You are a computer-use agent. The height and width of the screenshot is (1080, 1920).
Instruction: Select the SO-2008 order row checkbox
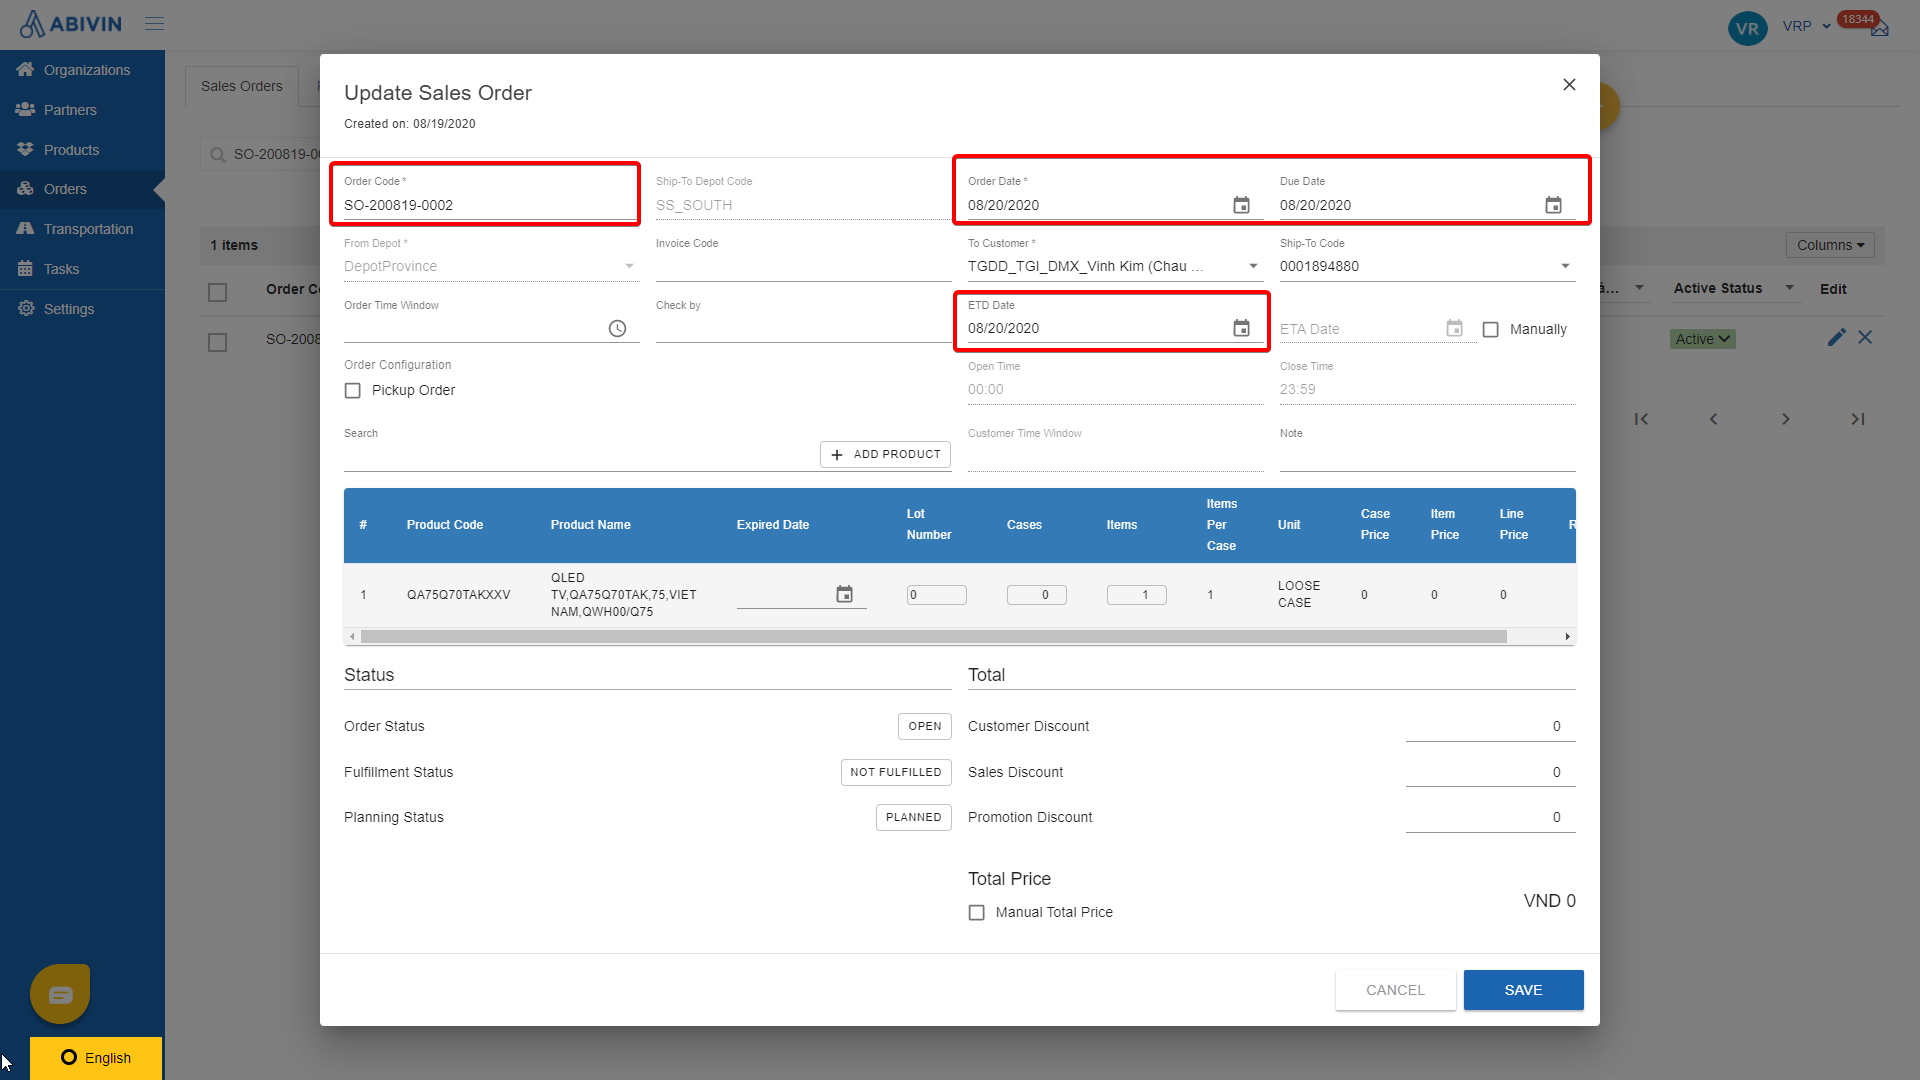click(x=217, y=342)
